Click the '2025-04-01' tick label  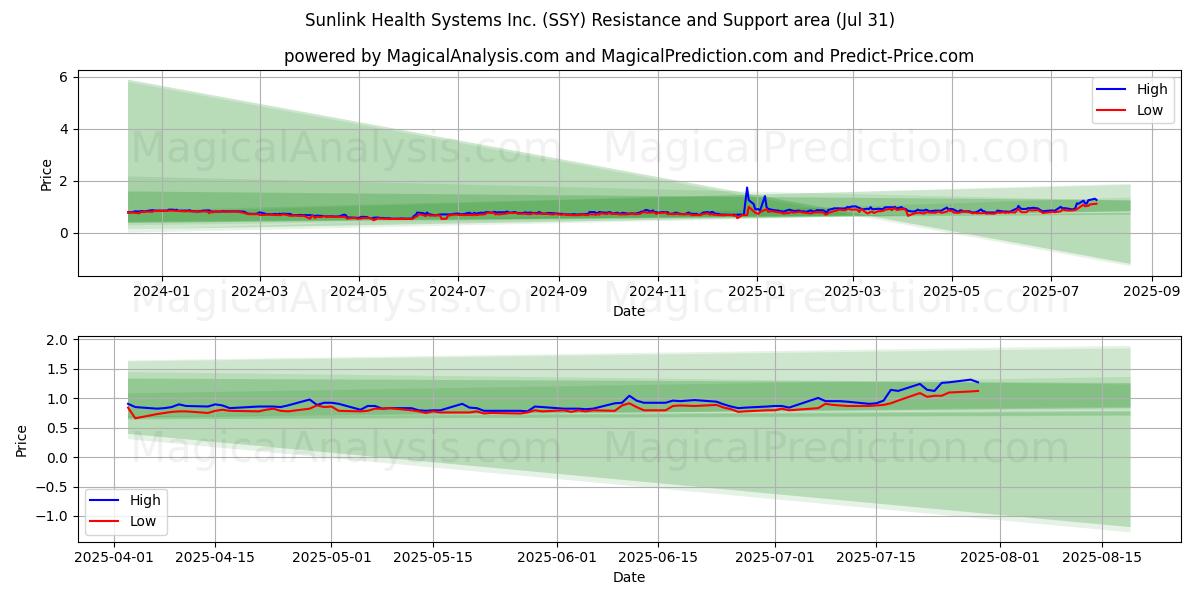(x=113, y=557)
